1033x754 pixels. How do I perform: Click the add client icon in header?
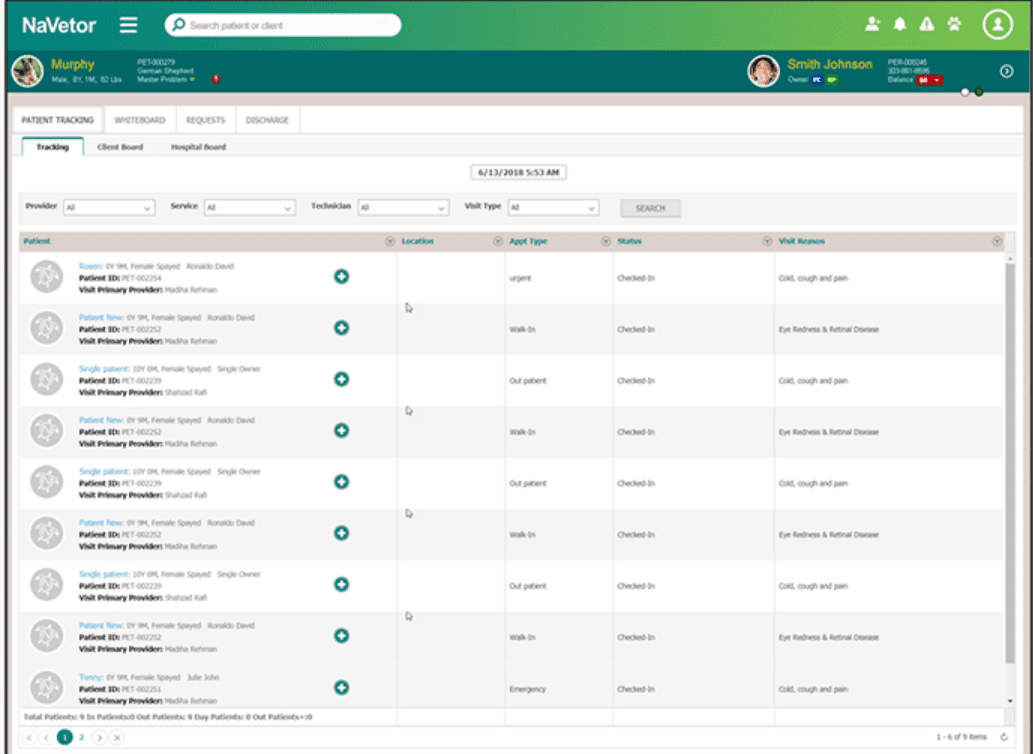click(873, 25)
